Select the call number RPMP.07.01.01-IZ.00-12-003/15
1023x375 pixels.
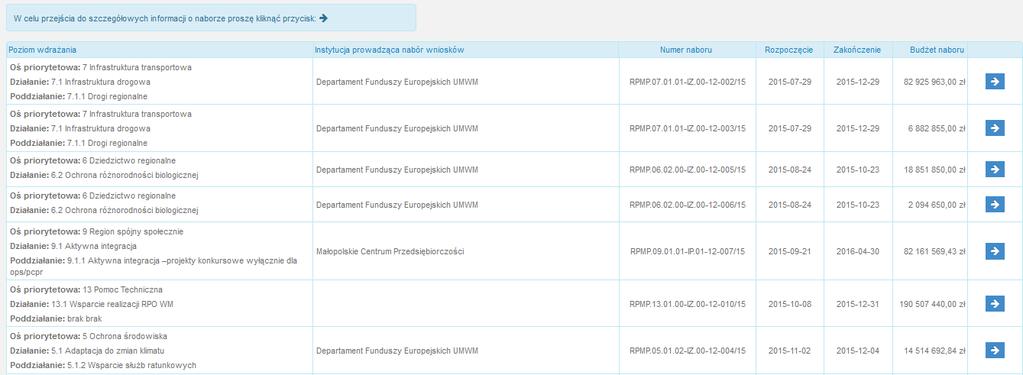688,129
